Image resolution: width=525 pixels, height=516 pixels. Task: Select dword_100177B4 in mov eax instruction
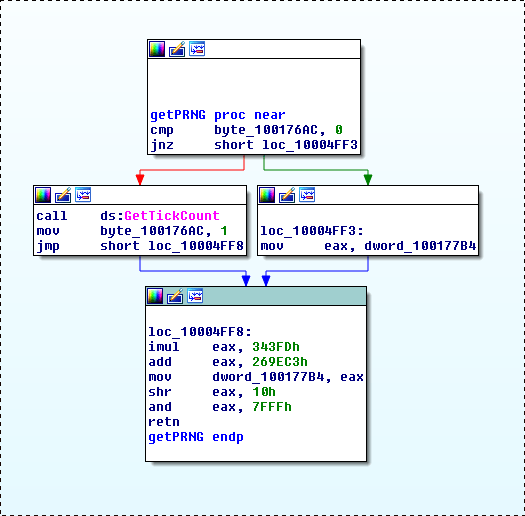pos(420,246)
